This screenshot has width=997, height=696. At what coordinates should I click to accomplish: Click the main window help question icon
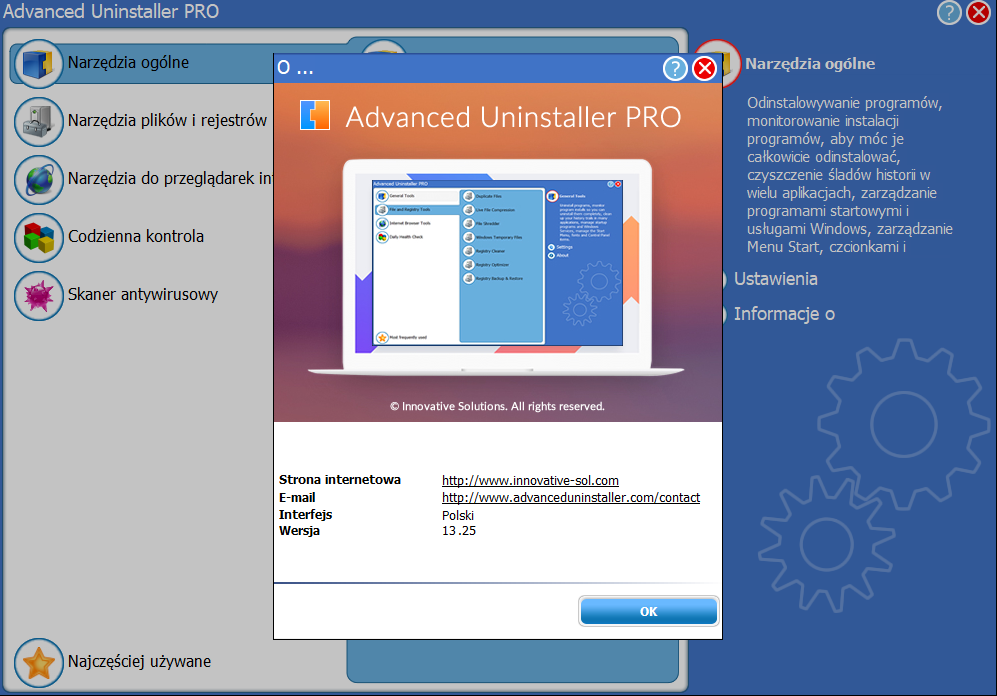949,12
